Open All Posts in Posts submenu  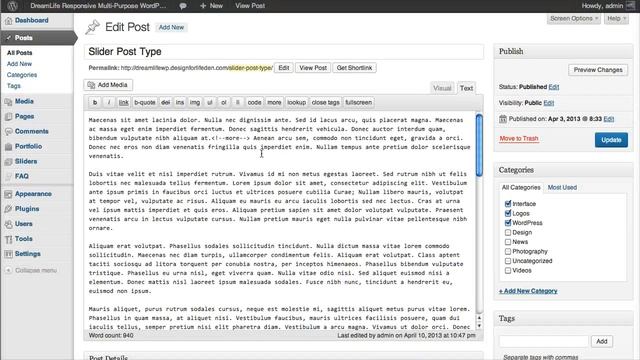pos(19,53)
